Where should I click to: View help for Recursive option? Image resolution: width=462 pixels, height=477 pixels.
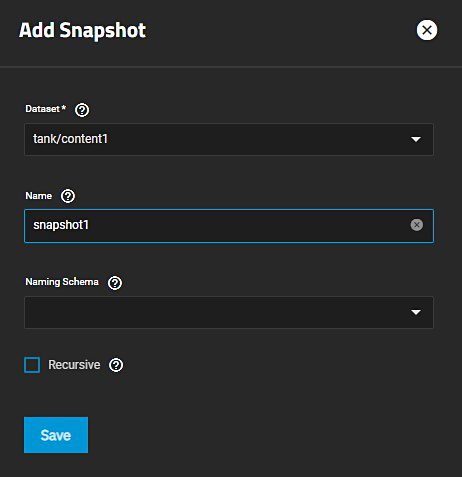(116, 365)
